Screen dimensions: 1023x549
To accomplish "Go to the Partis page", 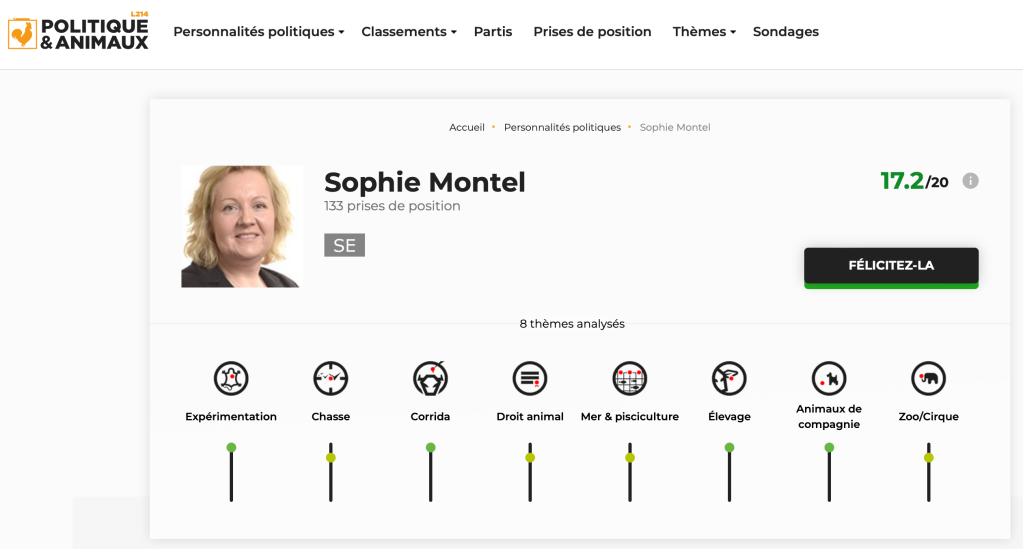I will pos(493,31).
